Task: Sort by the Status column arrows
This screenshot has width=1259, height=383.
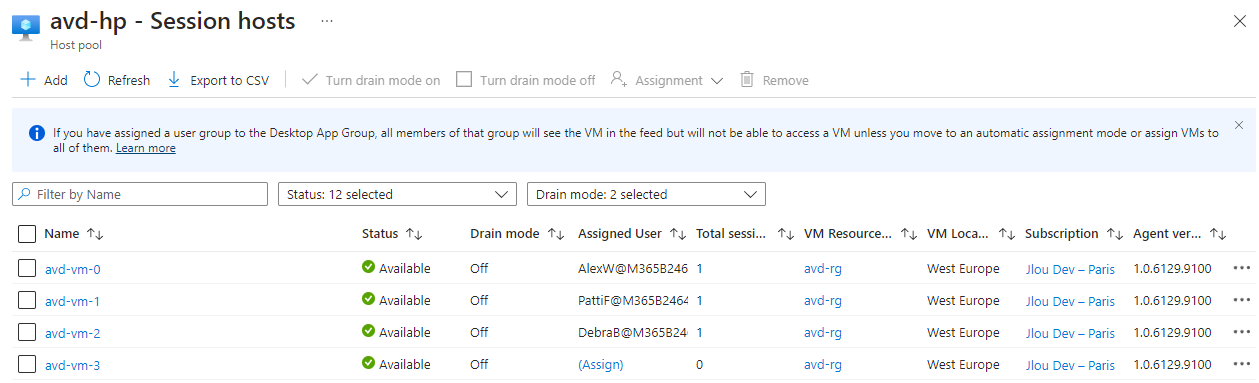Action: (x=414, y=234)
